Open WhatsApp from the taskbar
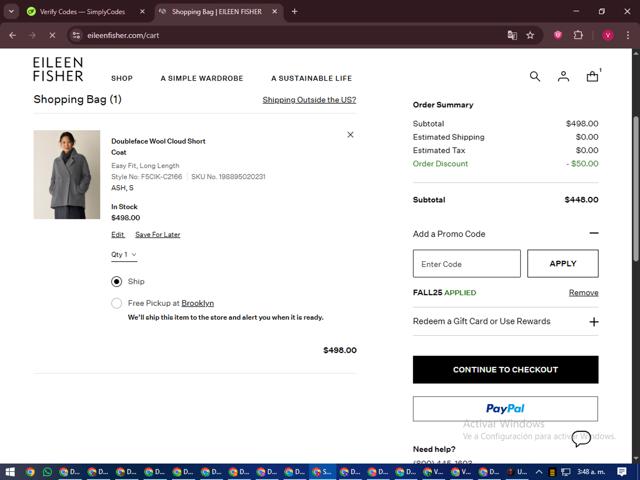 47,472
